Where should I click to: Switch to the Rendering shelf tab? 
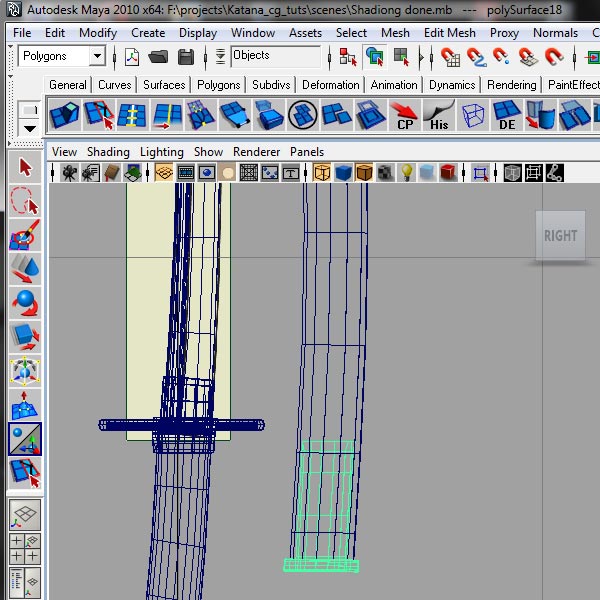click(512, 85)
